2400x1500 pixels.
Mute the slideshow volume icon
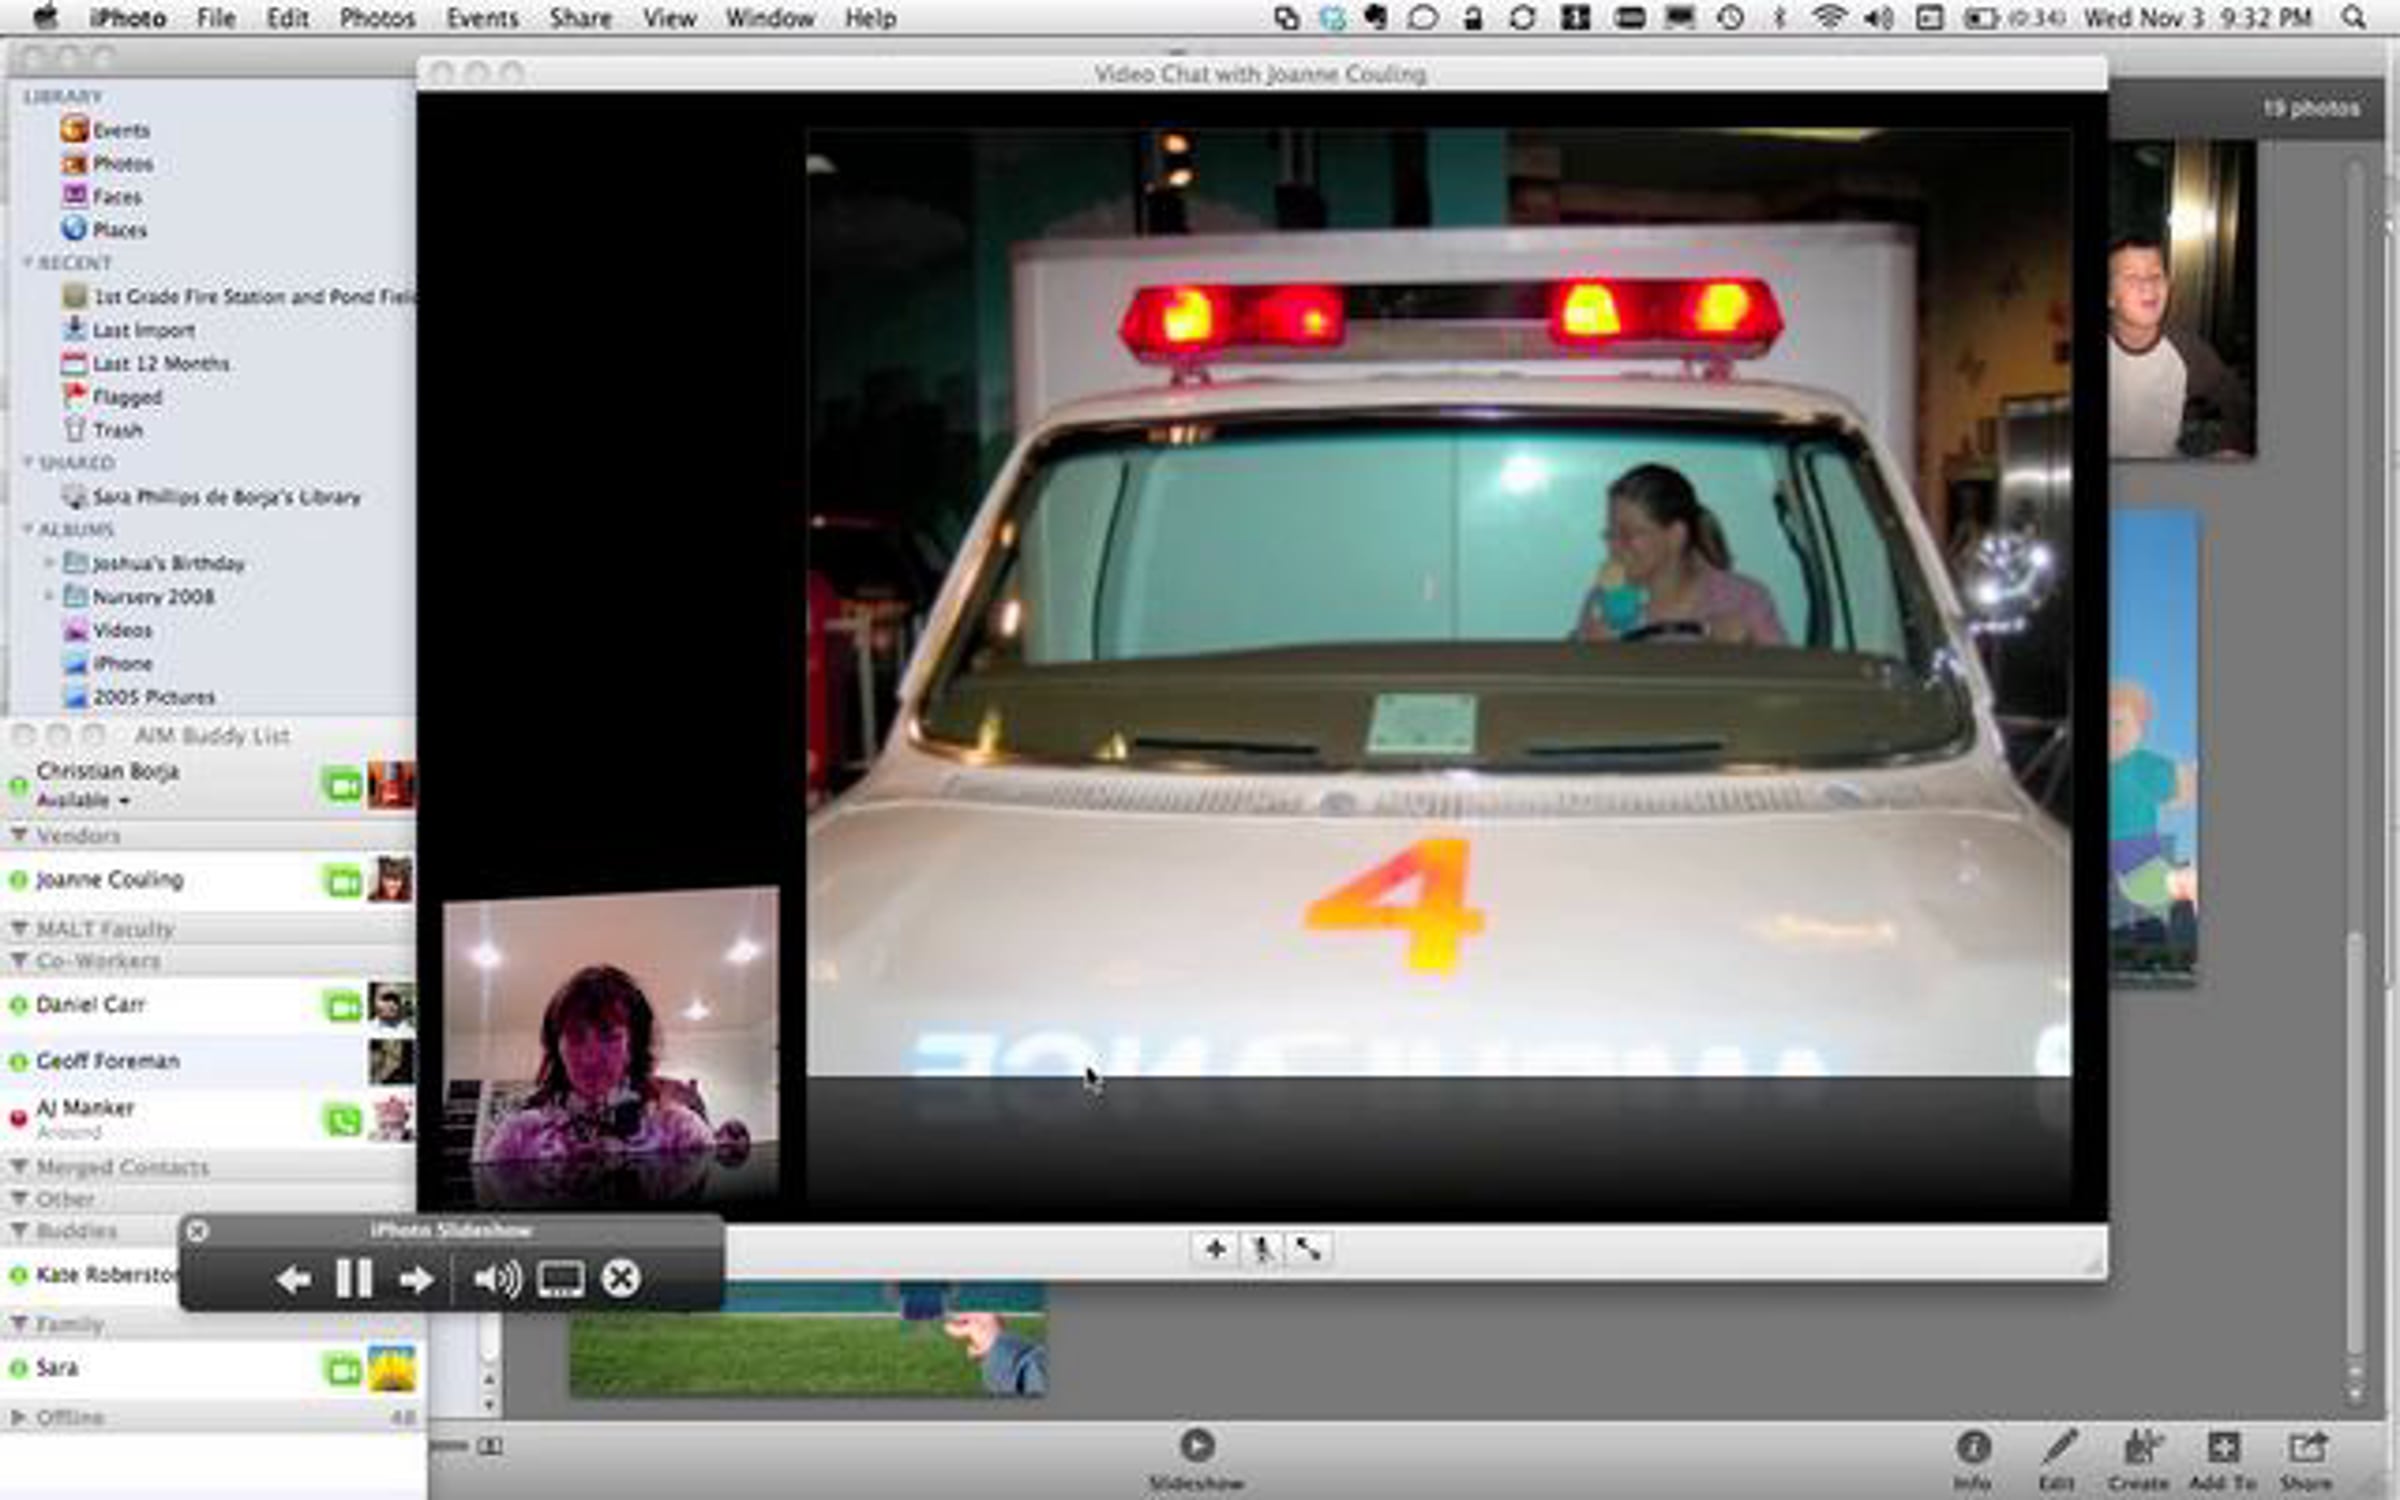click(x=496, y=1279)
